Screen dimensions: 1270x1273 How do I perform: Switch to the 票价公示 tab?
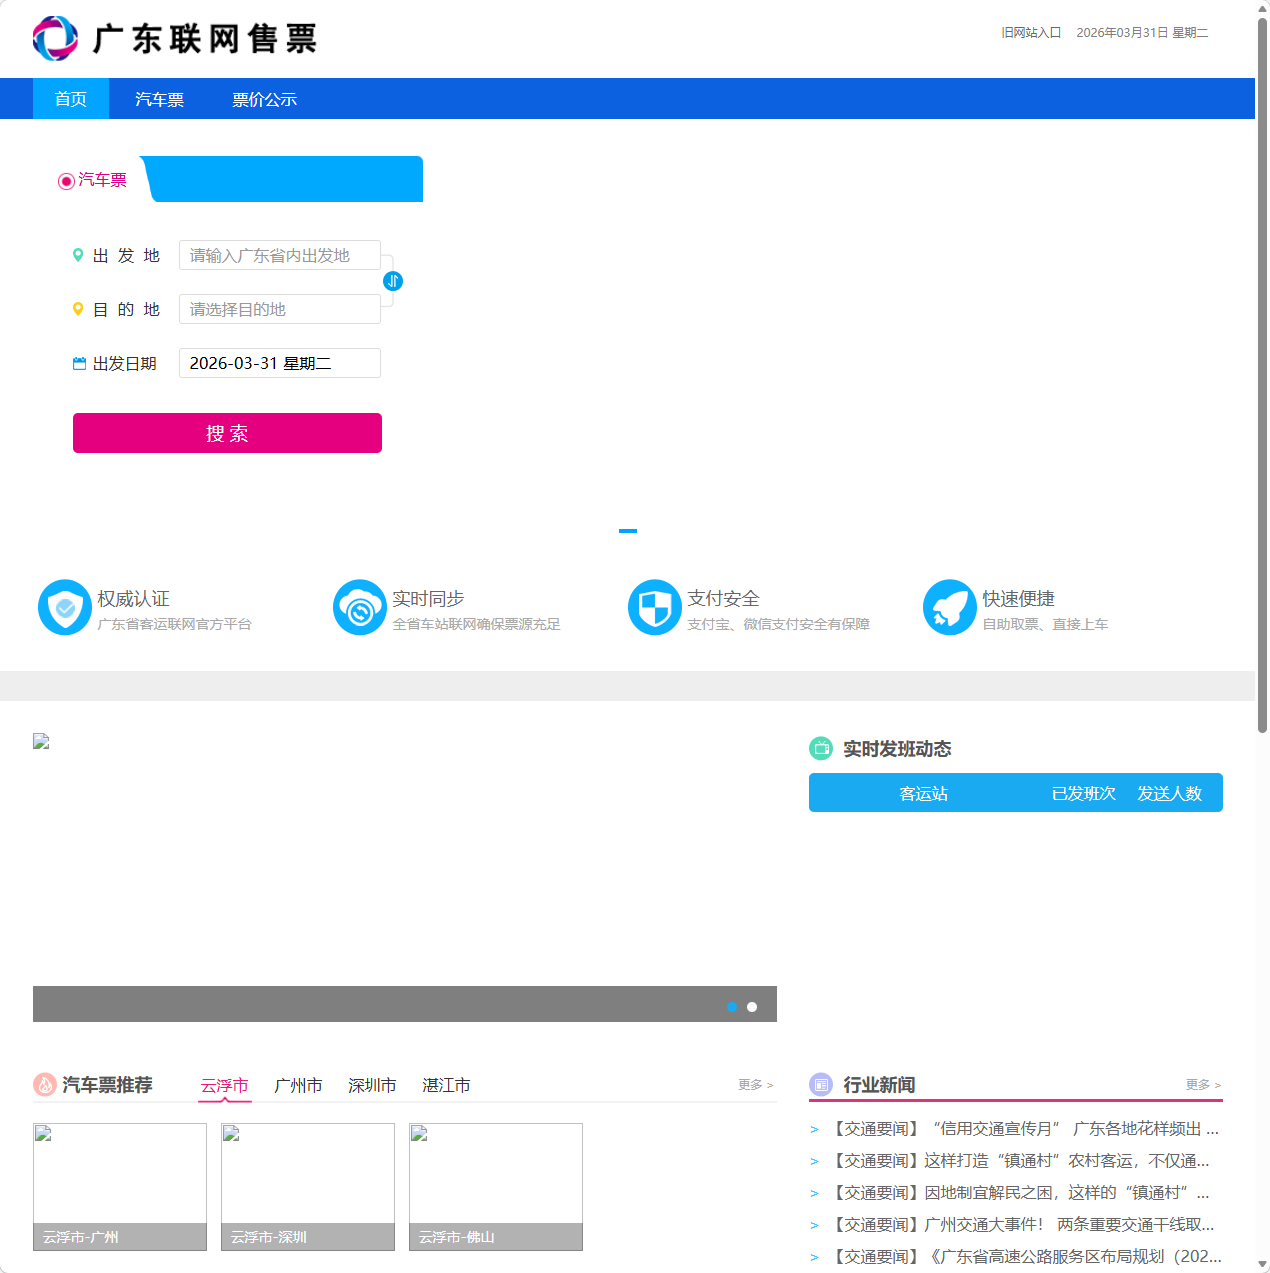coord(263,98)
